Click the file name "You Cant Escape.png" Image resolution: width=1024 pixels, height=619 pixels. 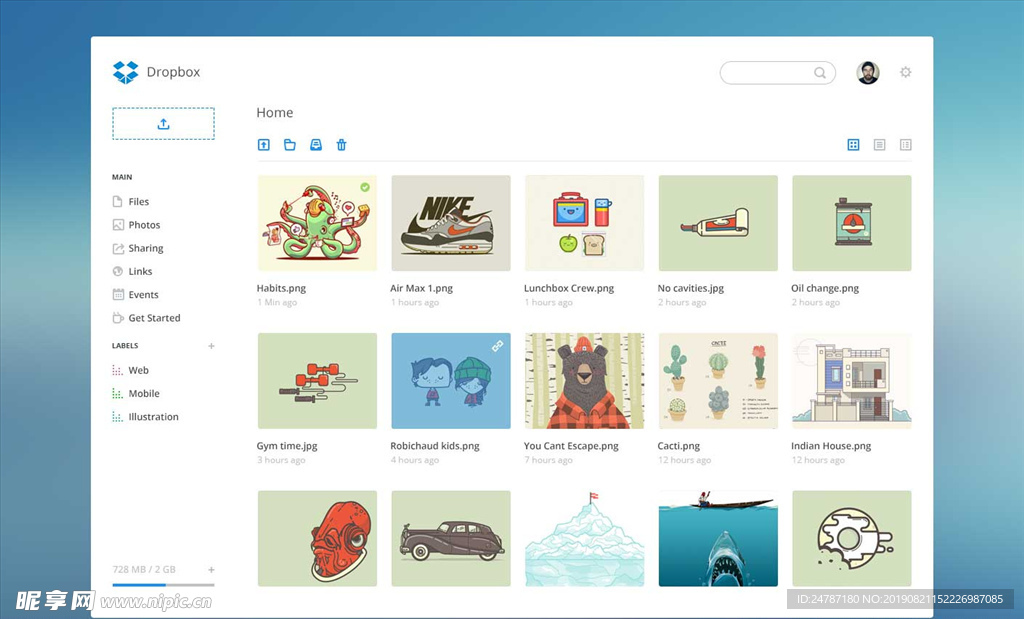coord(571,447)
